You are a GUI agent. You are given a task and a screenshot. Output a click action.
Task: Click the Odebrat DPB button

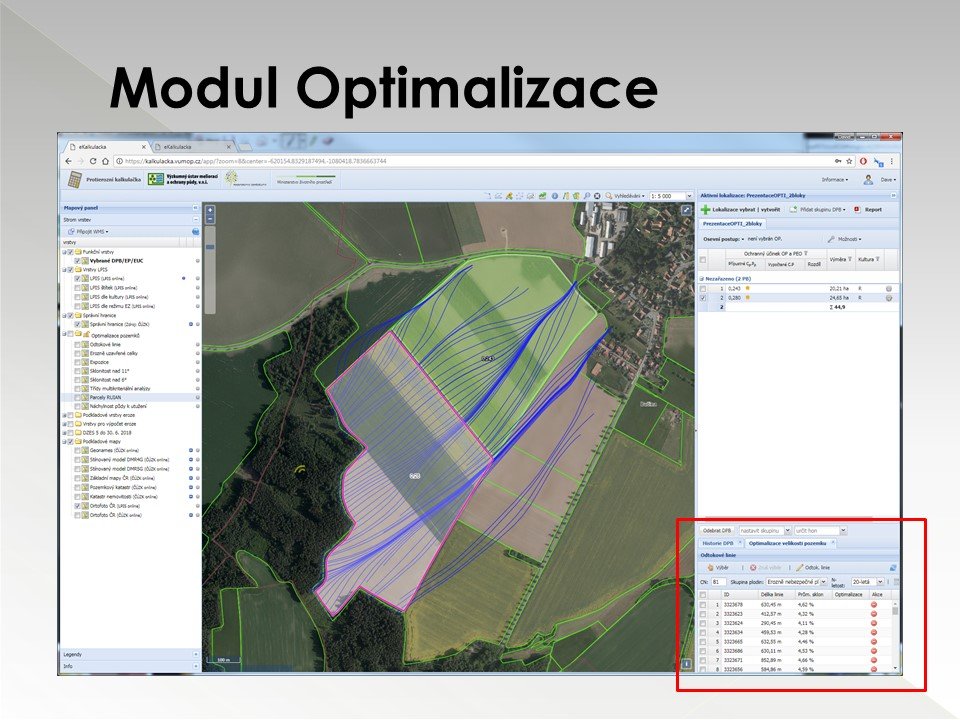[717, 530]
